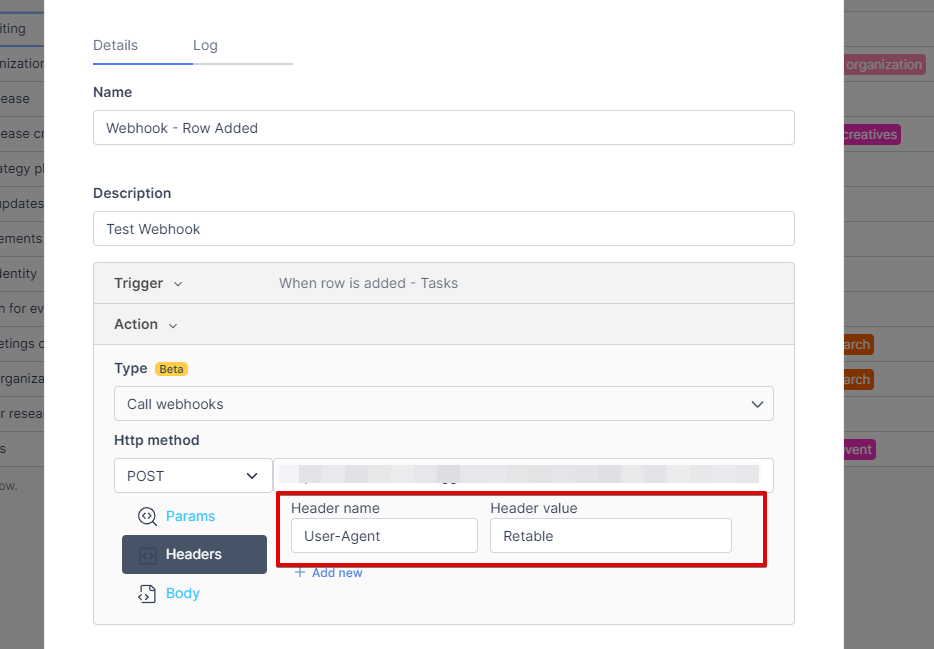Click the magenta creatives tag
The height and width of the screenshot is (649, 934).
(869, 135)
